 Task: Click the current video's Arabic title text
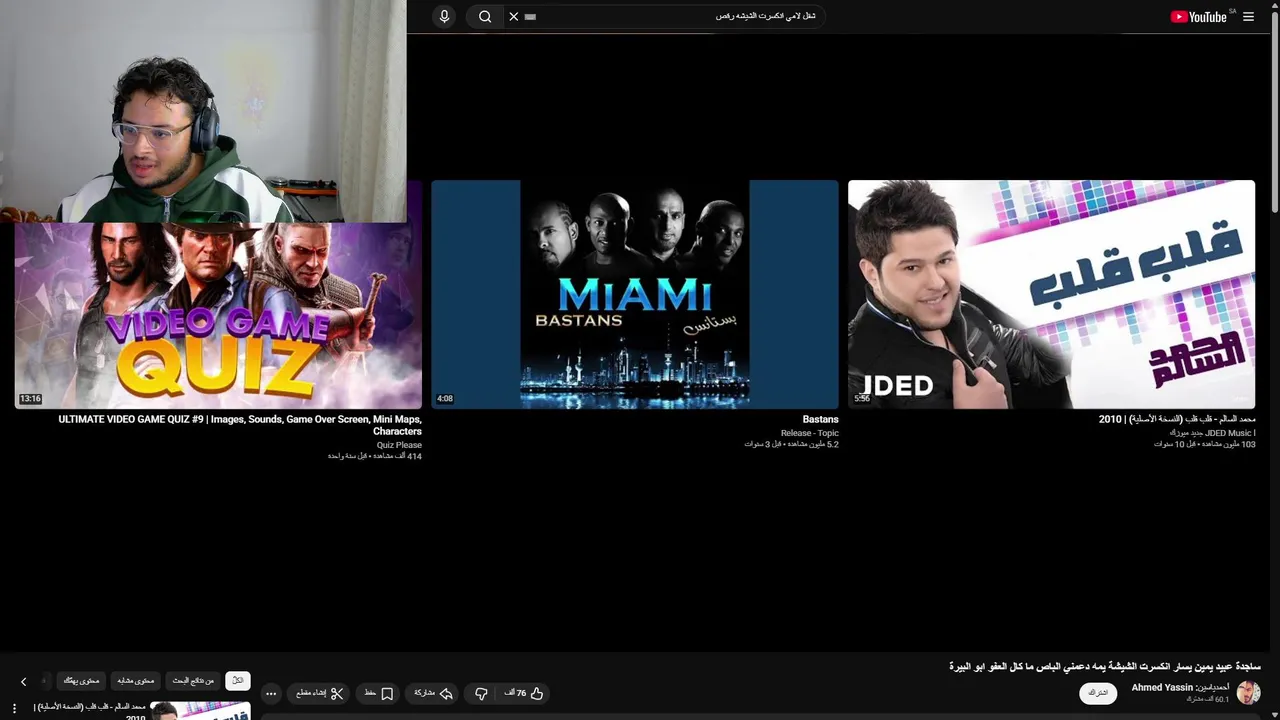pyautogui.click(x=1105, y=666)
